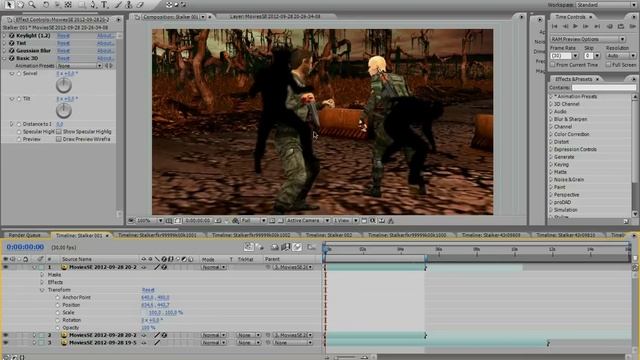Check From Current Time option

(x=553, y=64)
